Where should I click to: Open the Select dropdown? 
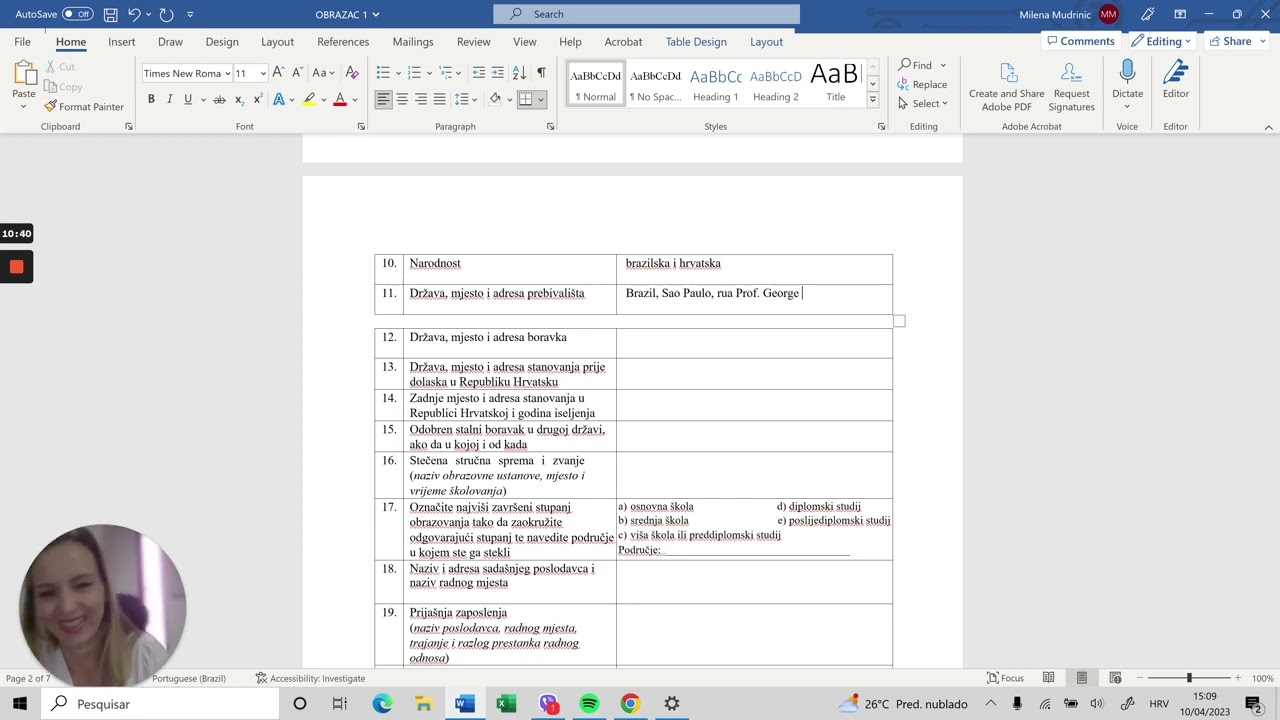[x=922, y=103]
